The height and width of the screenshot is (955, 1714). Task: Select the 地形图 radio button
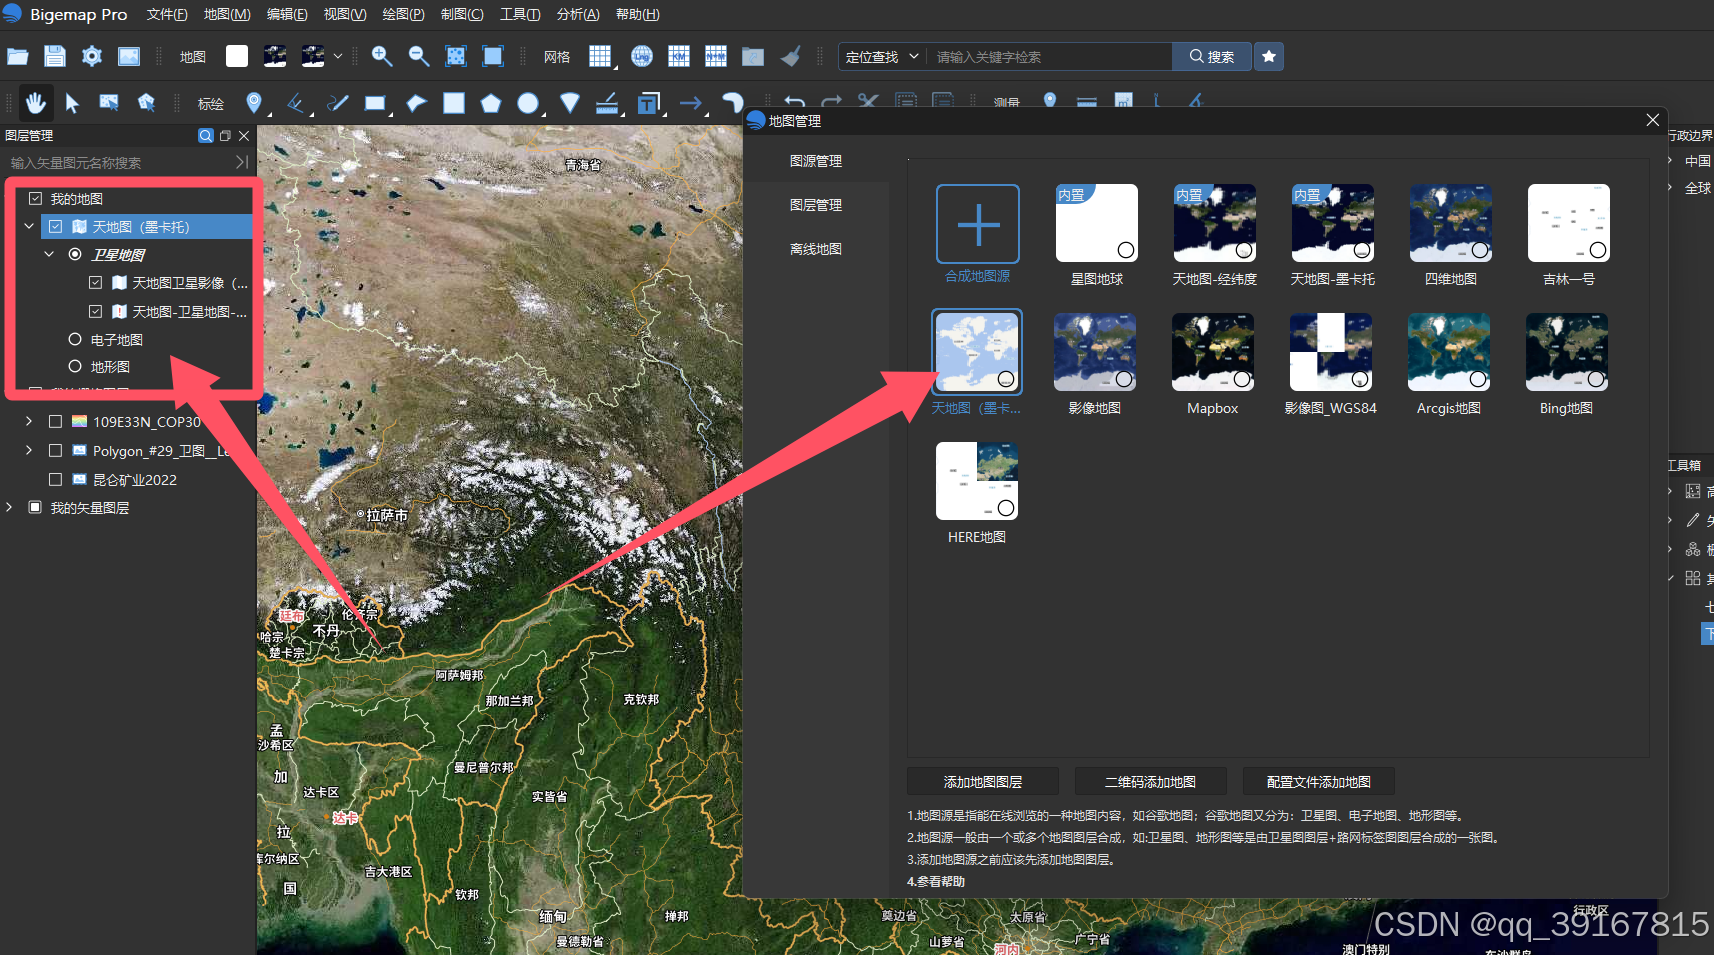click(75, 366)
